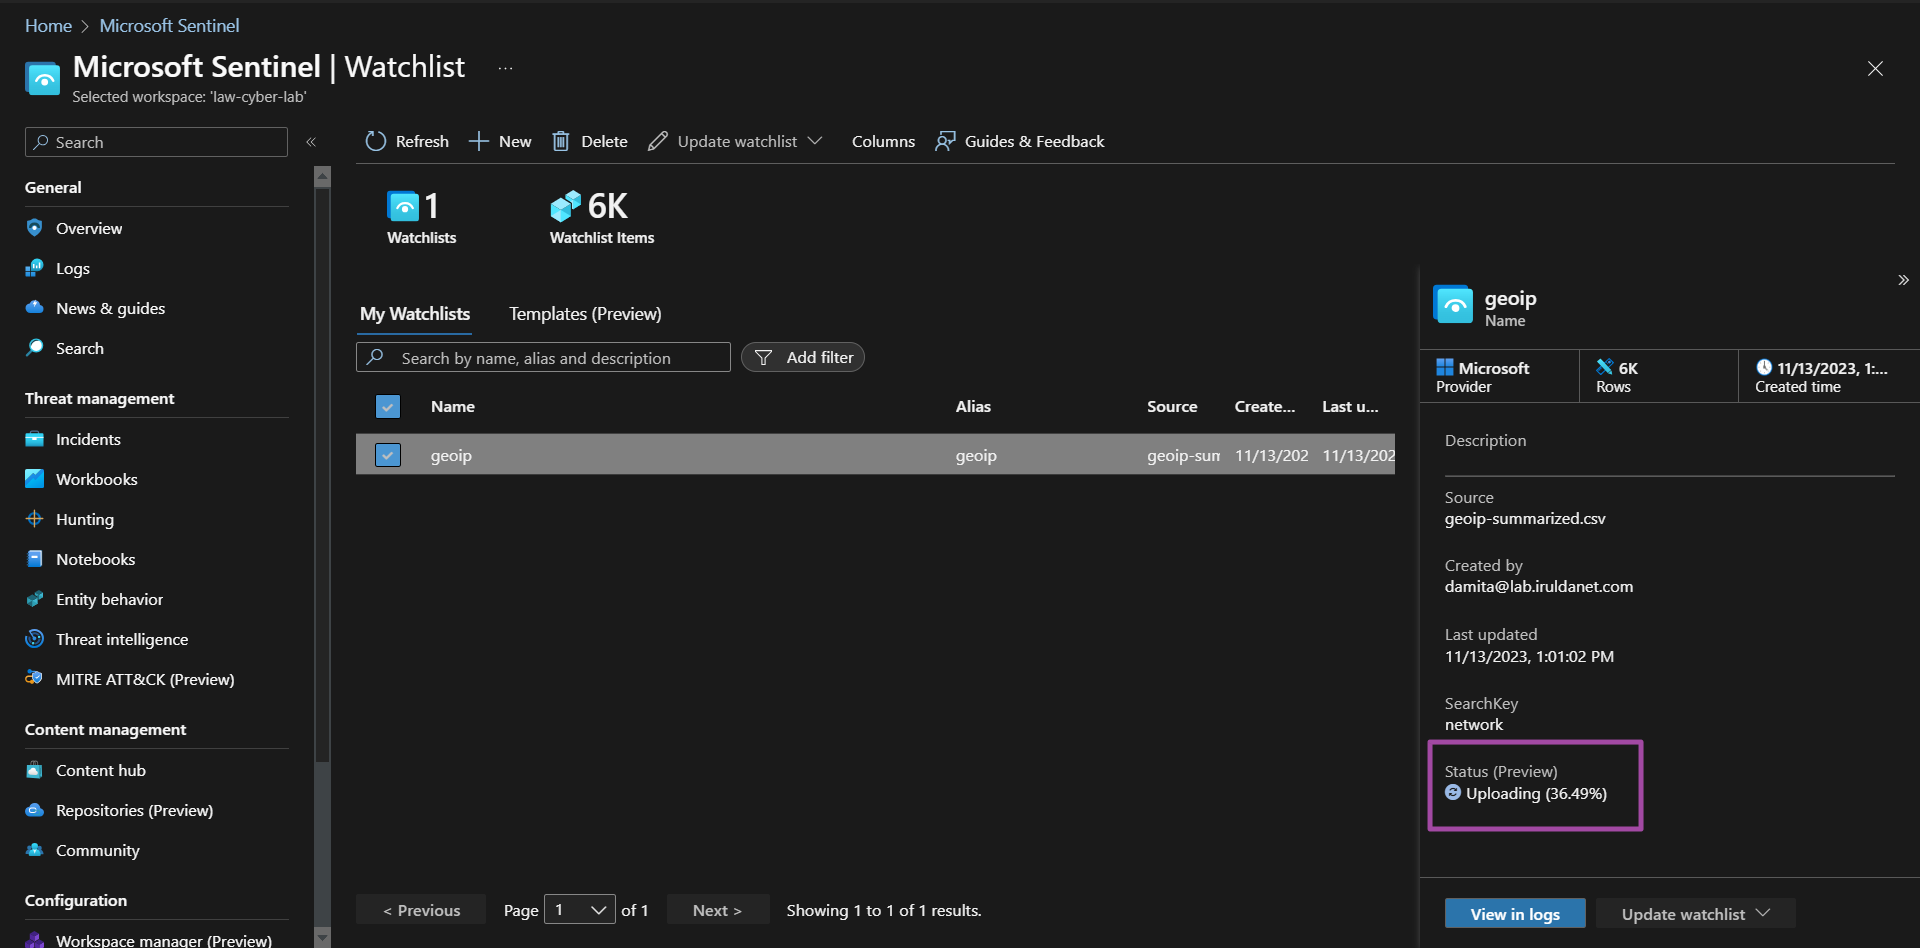The width and height of the screenshot is (1920, 948).
Task: Click the Content hub icon
Action: point(35,770)
